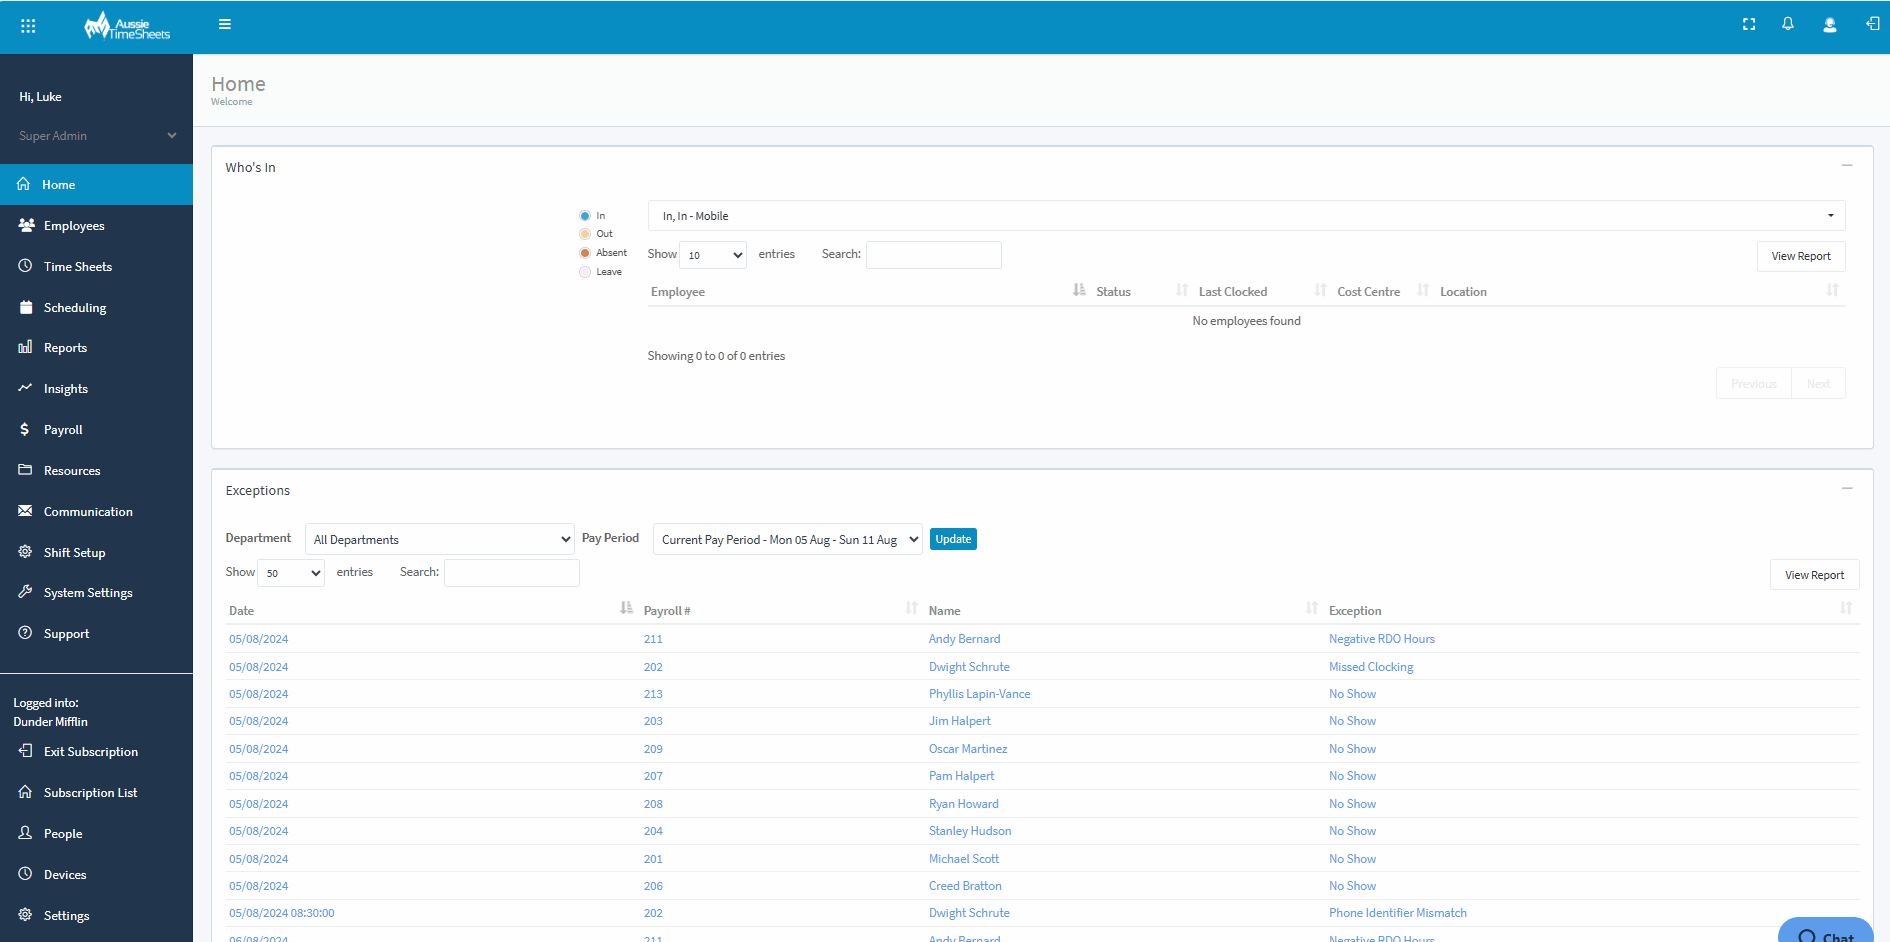
Task: Select the Absent radio button
Action: coord(584,252)
